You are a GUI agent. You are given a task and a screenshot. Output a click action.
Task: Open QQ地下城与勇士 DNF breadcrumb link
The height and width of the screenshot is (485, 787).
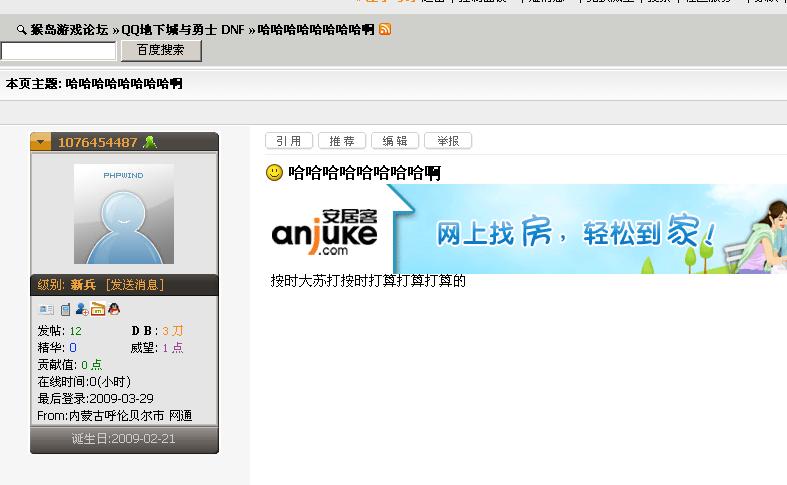183,30
